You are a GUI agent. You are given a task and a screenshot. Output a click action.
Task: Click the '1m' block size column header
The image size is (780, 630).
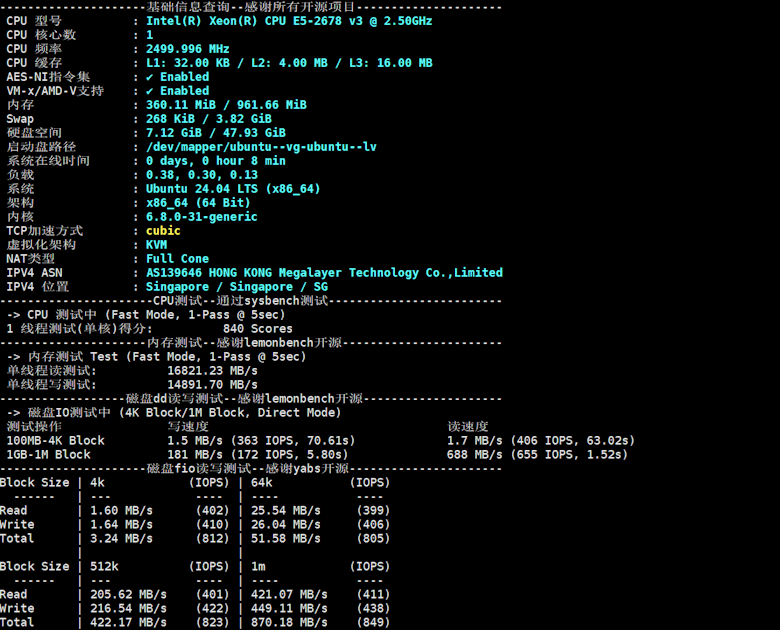pos(258,567)
